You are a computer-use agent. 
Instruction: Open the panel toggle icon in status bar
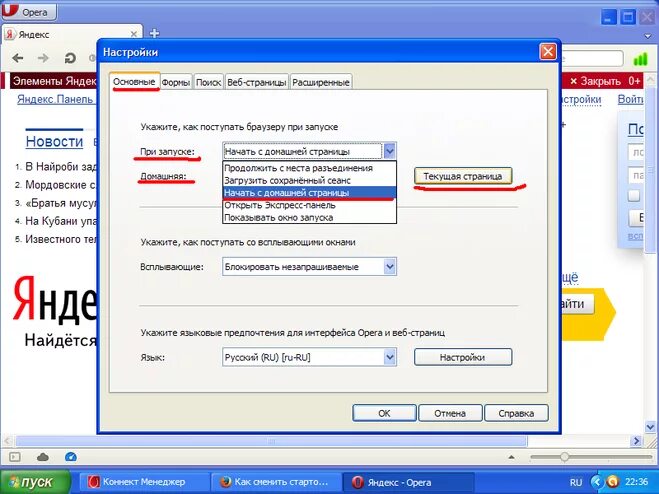[x=15, y=457]
